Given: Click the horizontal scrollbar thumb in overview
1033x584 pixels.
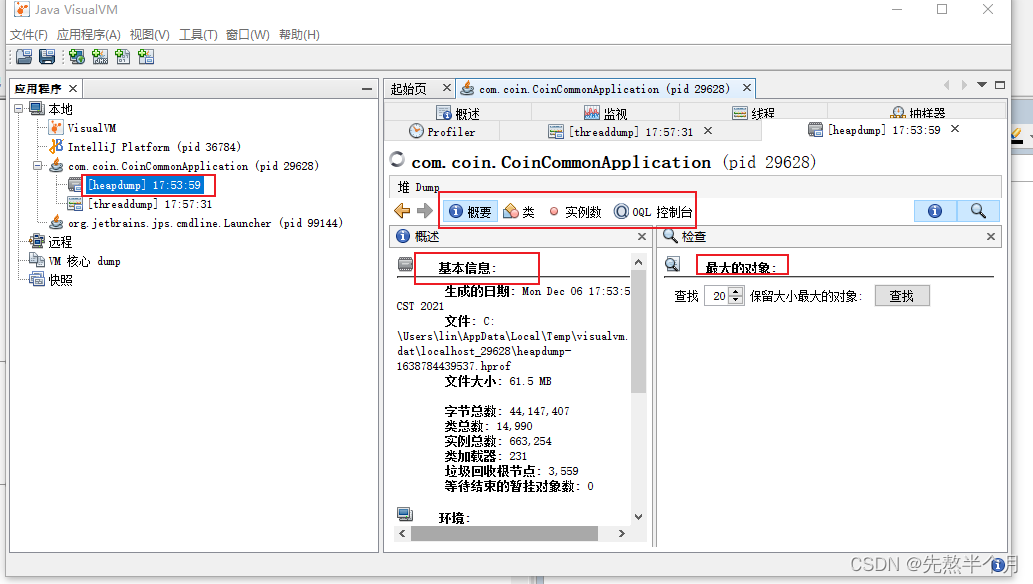Looking at the screenshot, I should point(504,533).
